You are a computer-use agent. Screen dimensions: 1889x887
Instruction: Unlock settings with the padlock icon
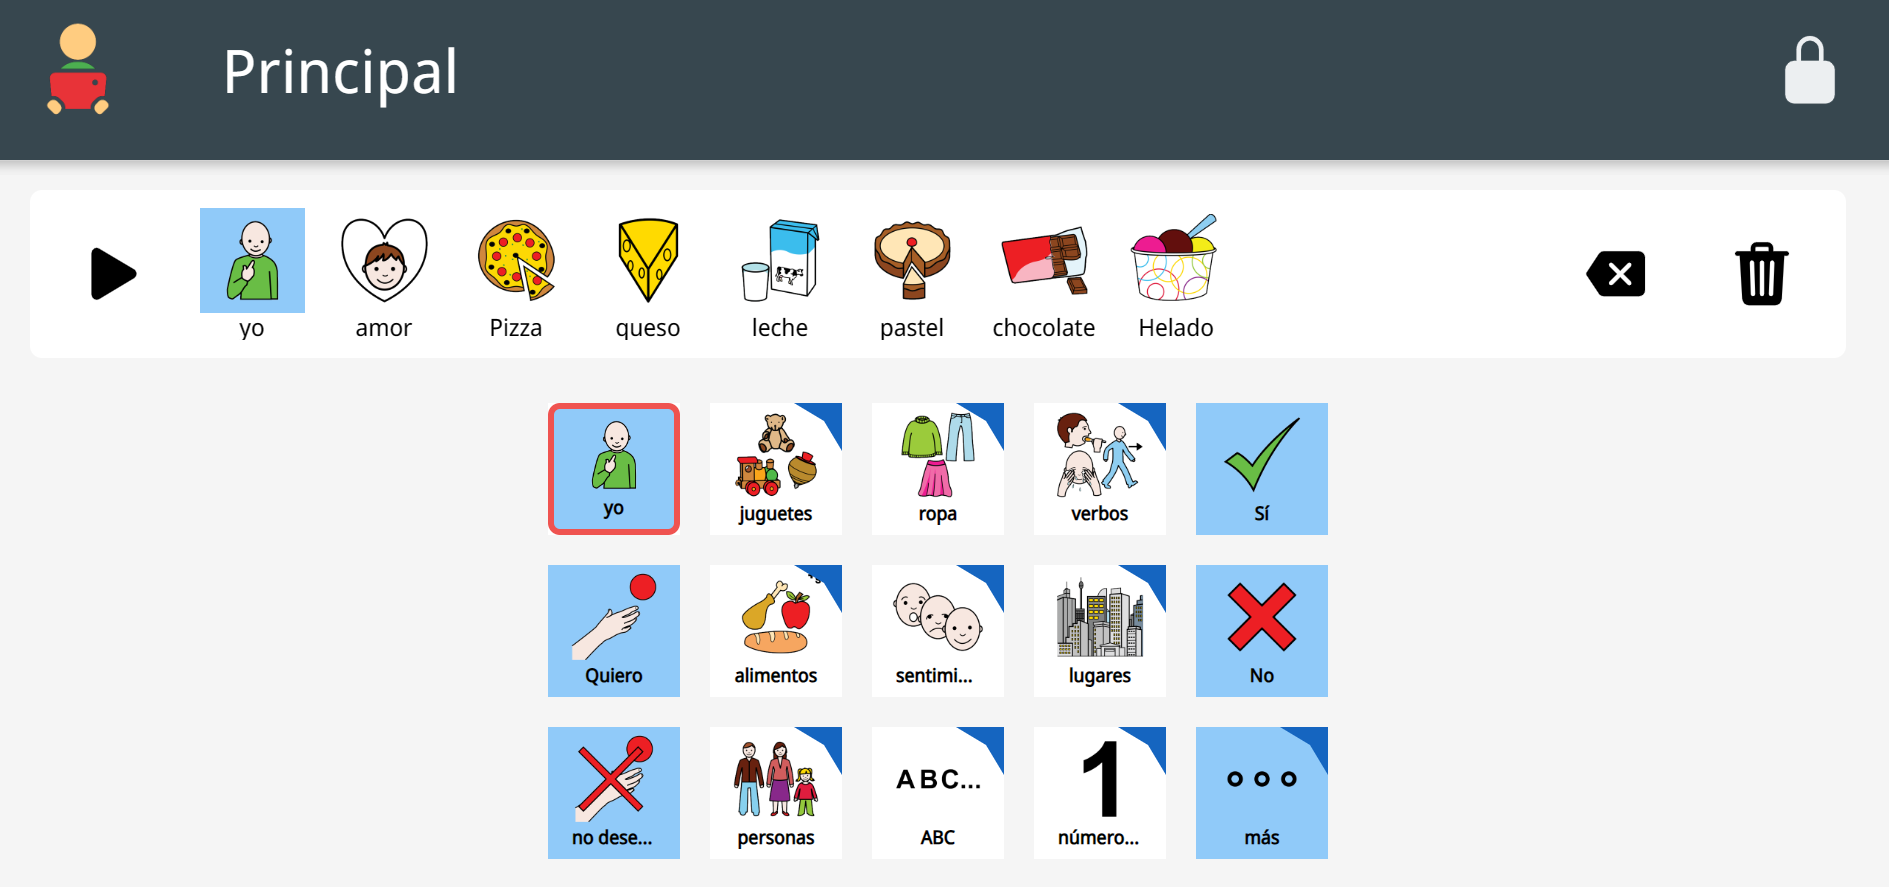click(x=1810, y=71)
